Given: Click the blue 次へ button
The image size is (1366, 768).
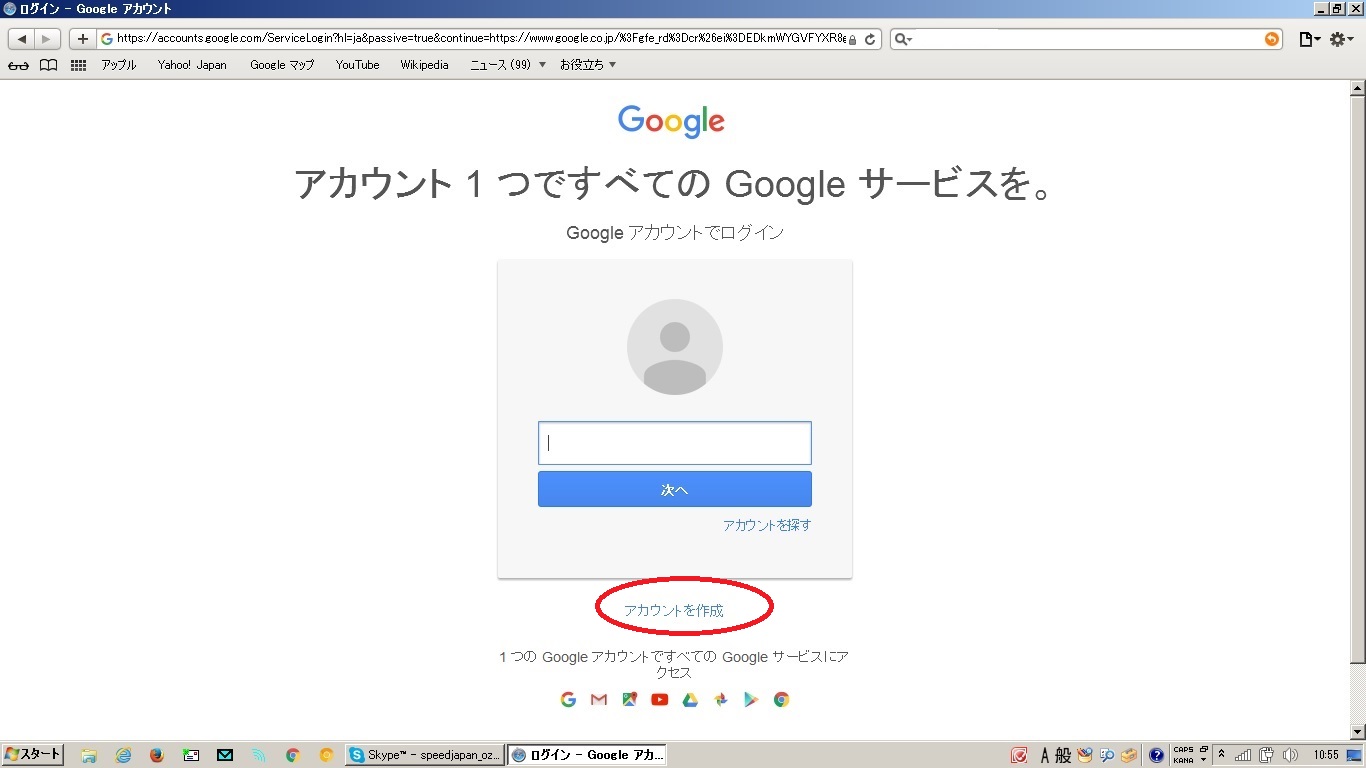Looking at the screenshot, I should pyautogui.click(x=675, y=489).
